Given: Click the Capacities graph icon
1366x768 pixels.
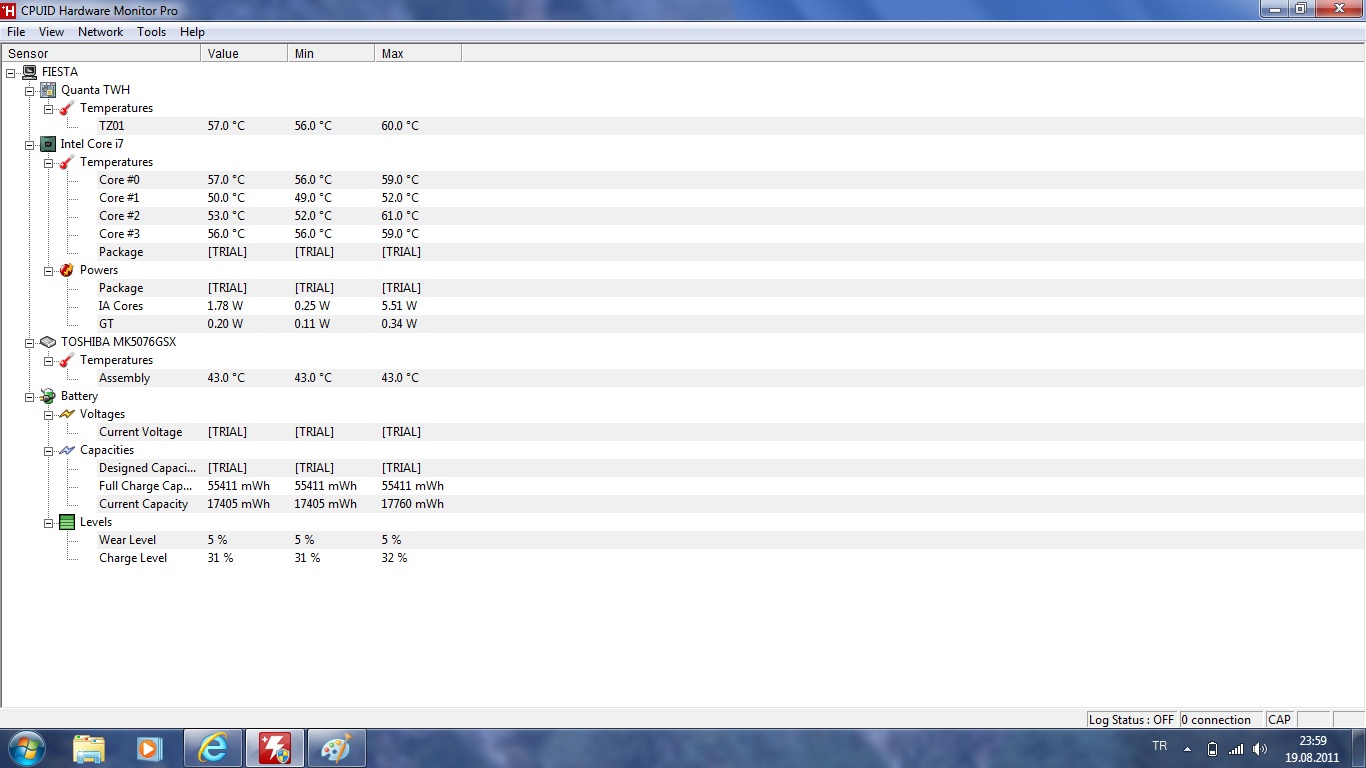Looking at the screenshot, I should [67, 450].
